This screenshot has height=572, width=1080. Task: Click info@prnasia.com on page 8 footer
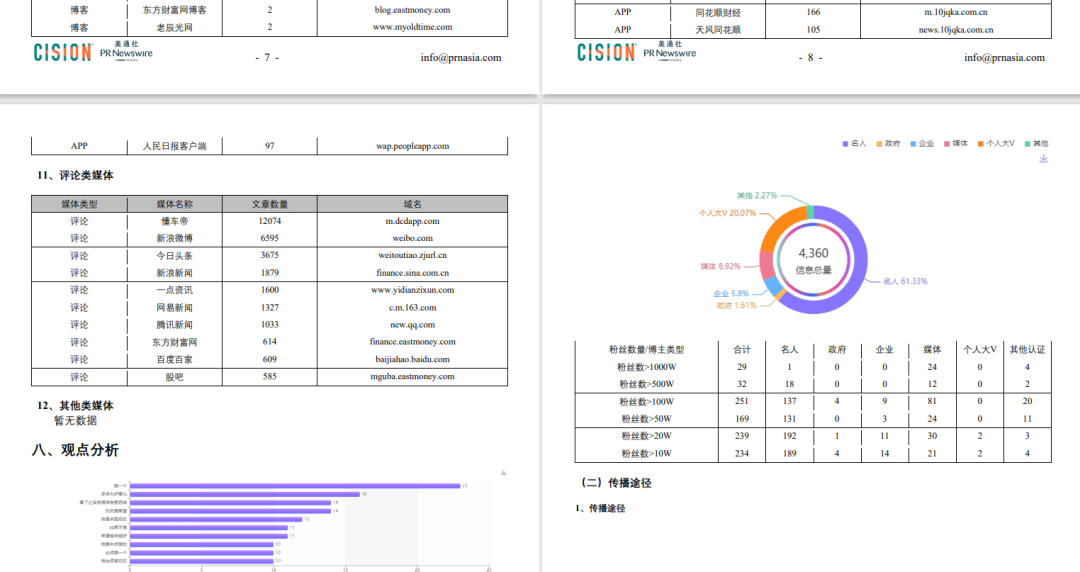coord(1004,58)
